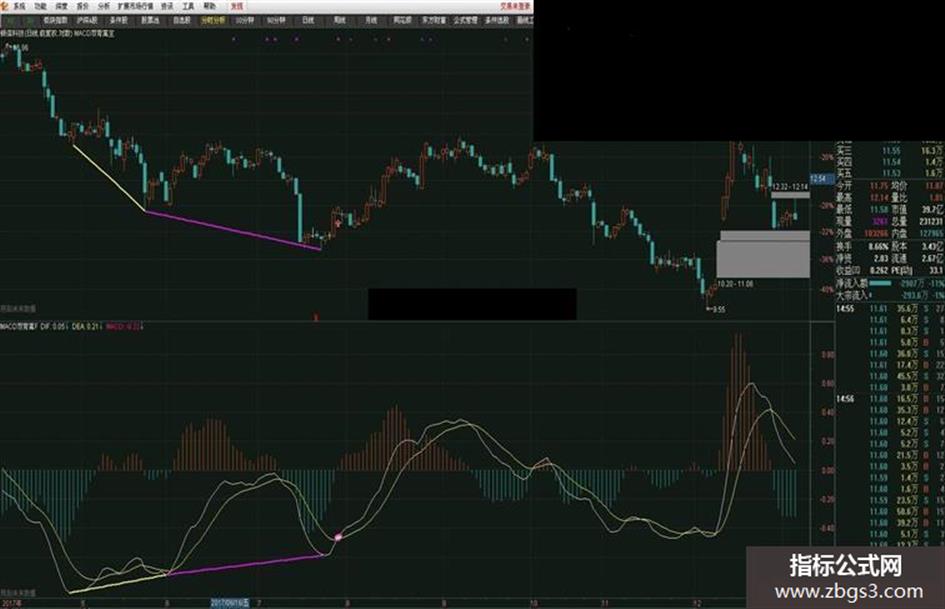Click the 交易未登录 login link
Image resolution: width=945 pixels, height=609 pixels.
[515, 6]
